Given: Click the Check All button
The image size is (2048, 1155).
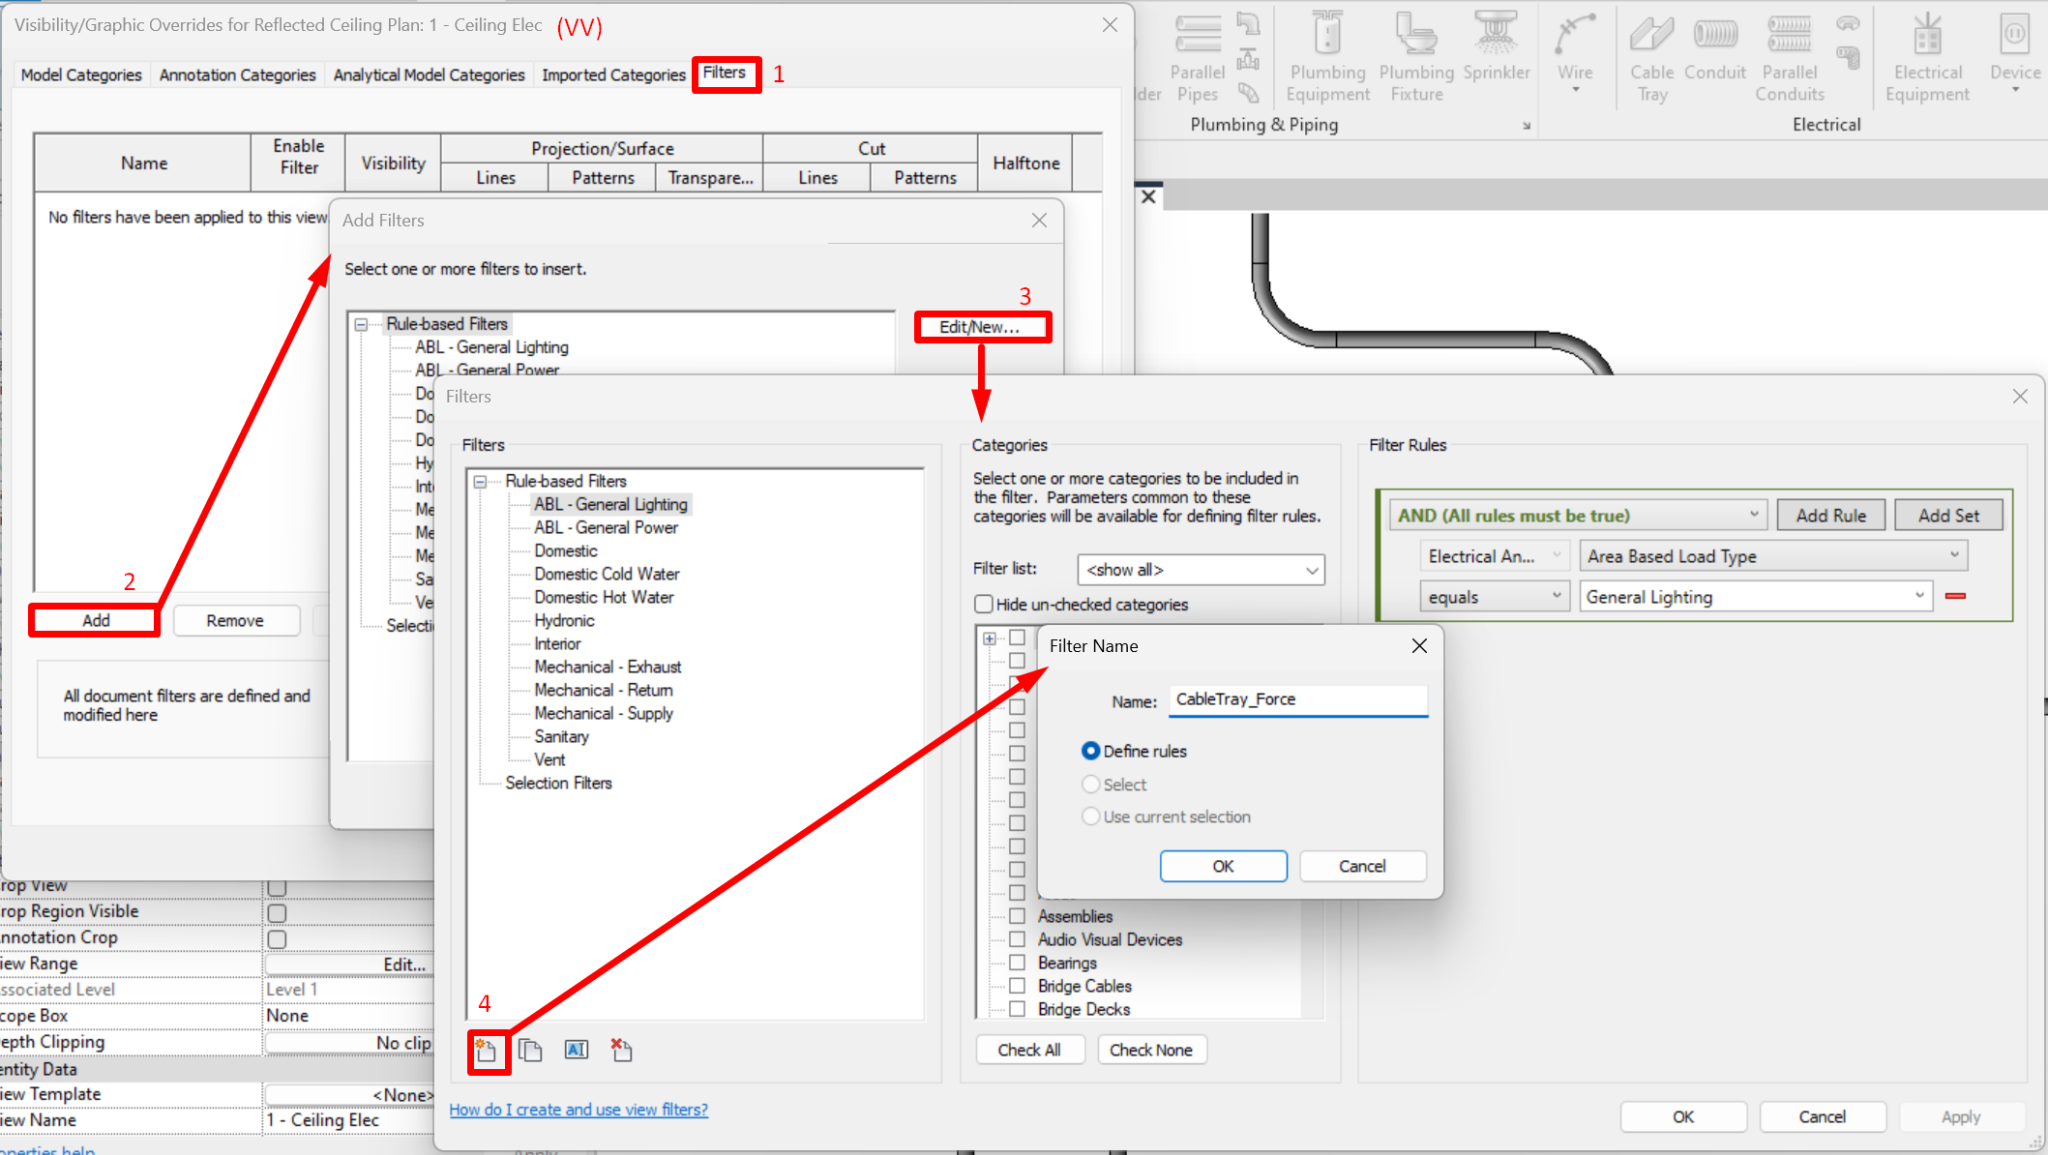Looking at the screenshot, I should 1029,1050.
